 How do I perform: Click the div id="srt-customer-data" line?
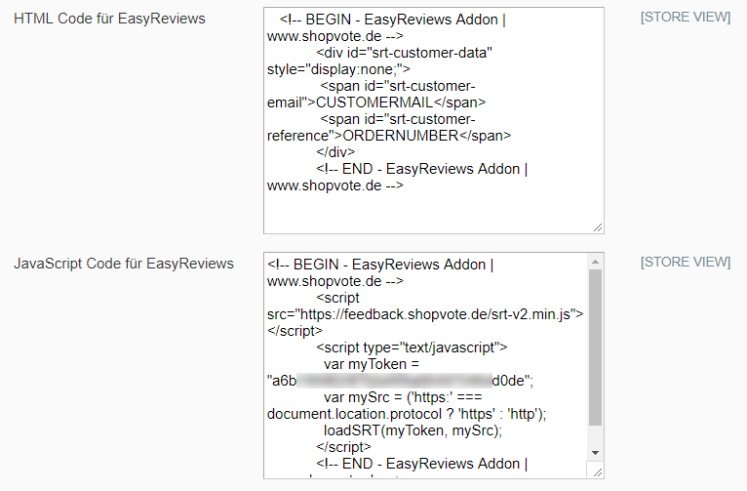coord(404,52)
